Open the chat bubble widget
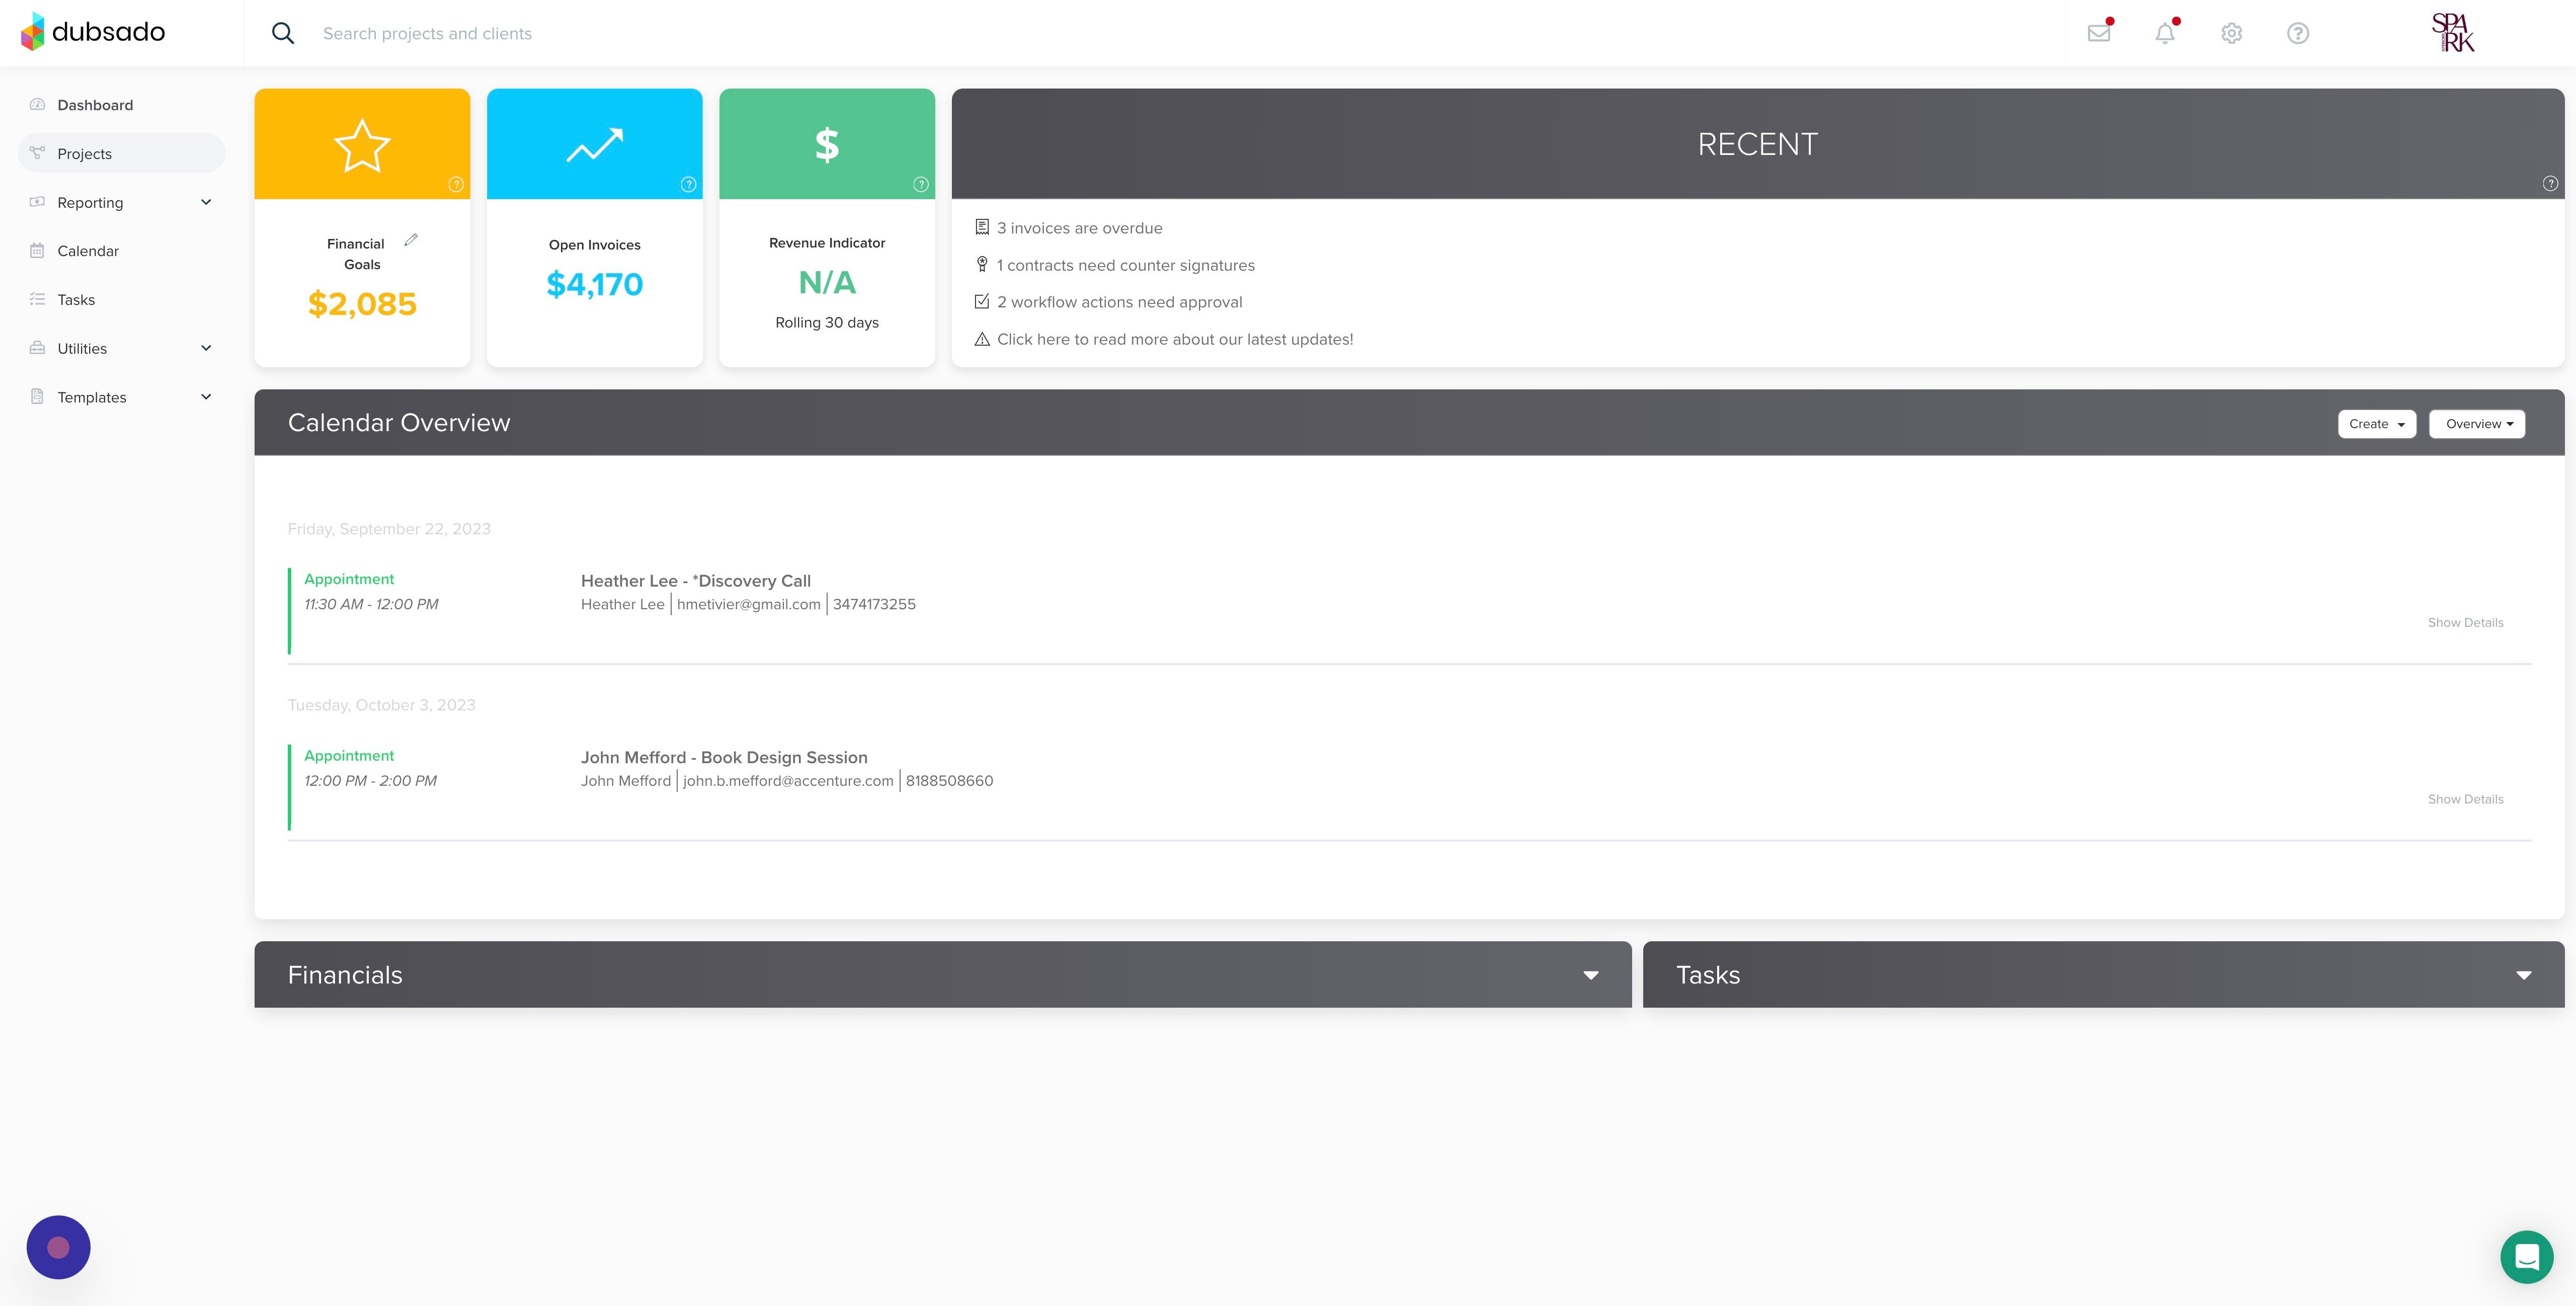This screenshot has width=2576, height=1306. 2526,1256
